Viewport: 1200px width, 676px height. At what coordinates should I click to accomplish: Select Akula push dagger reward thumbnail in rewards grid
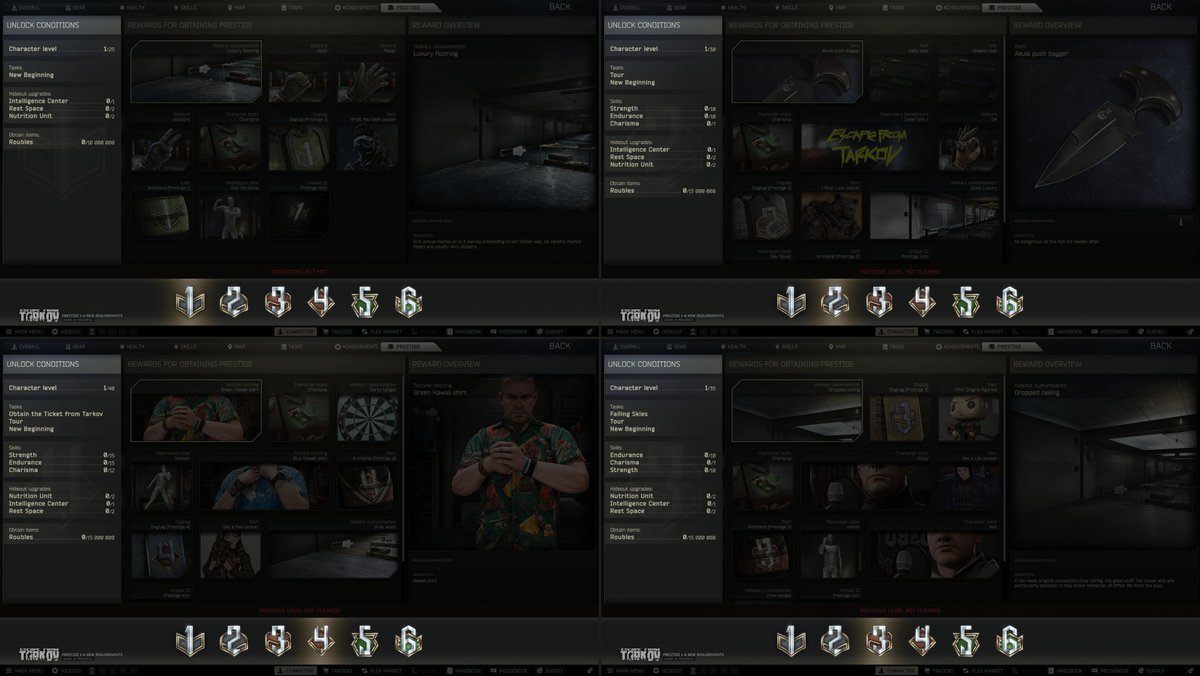pos(797,72)
